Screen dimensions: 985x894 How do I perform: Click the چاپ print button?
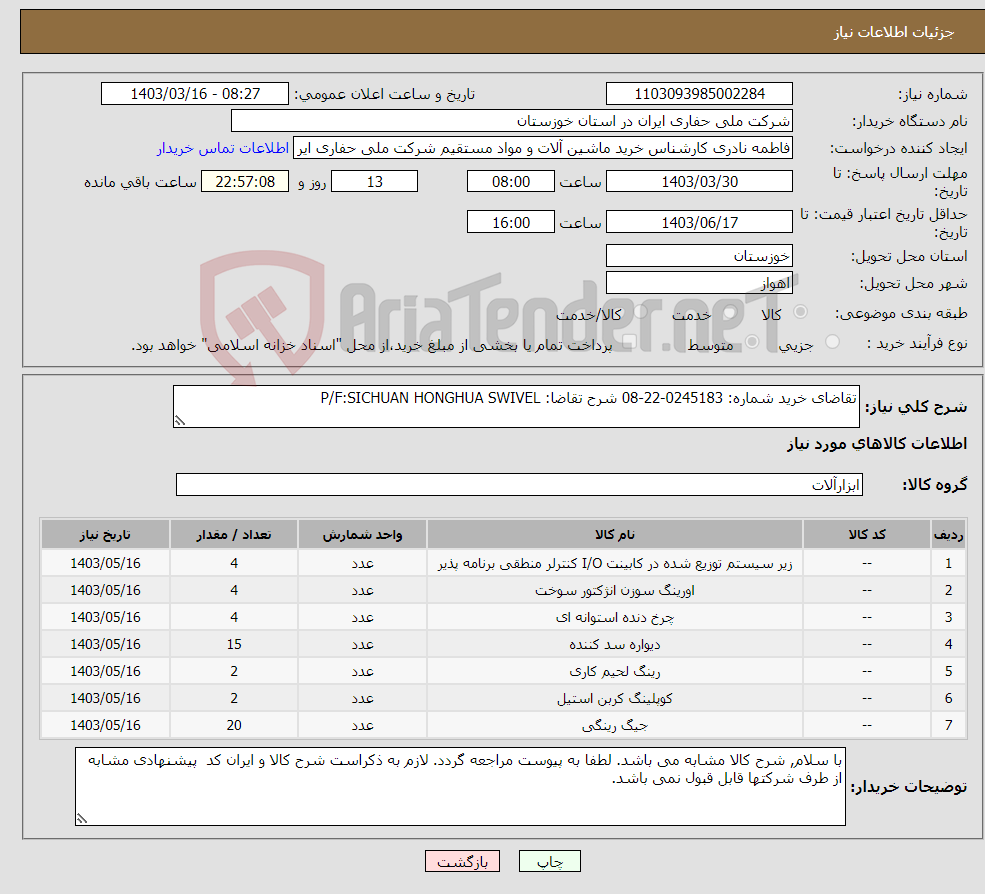(x=550, y=861)
